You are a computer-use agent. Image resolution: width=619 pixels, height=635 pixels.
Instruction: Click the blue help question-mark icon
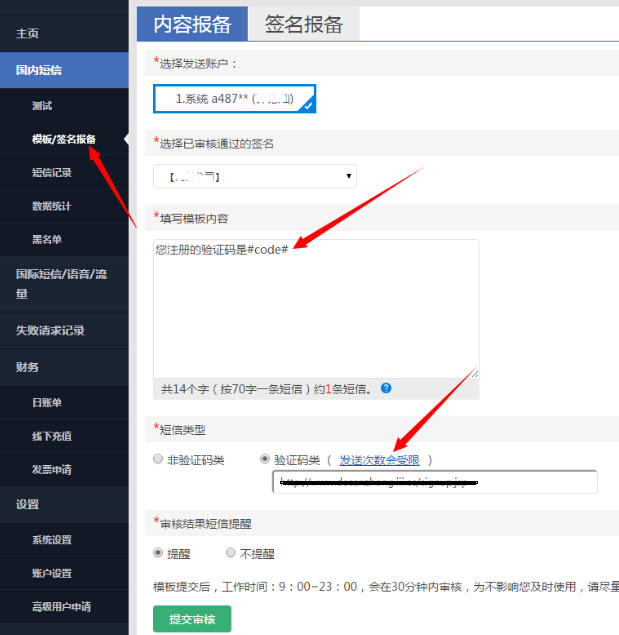point(386,388)
